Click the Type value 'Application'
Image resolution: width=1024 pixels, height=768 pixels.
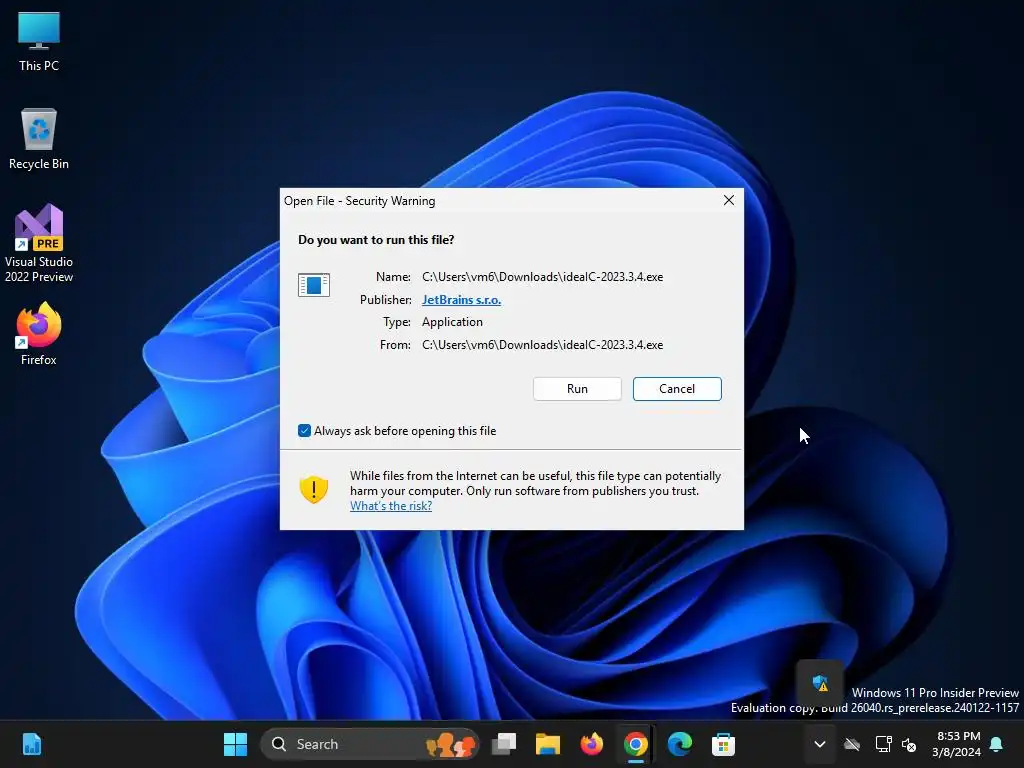tap(452, 322)
